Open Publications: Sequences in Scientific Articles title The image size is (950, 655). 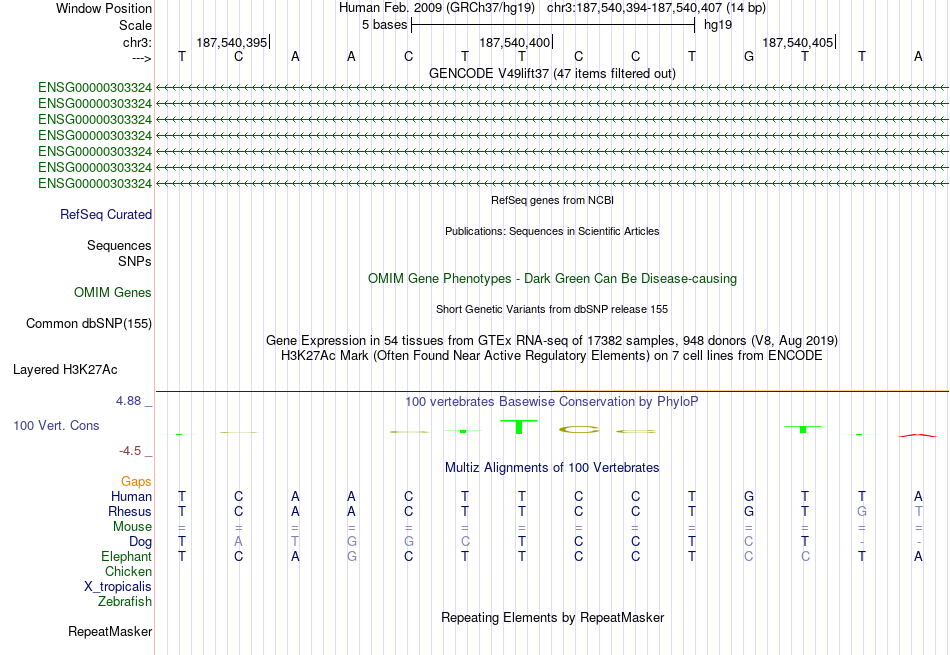click(552, 231)
